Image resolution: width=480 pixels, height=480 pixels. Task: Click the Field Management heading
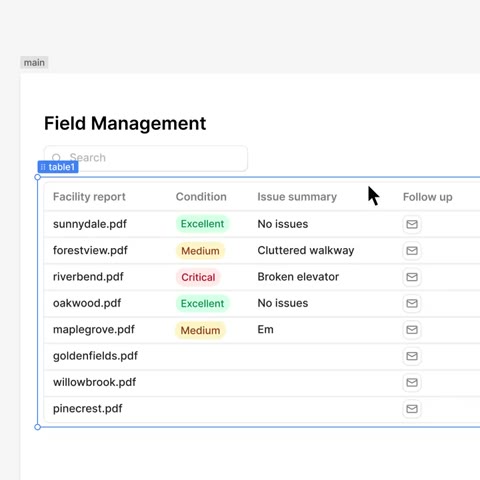pyautogui.click(x=125, y=123)
